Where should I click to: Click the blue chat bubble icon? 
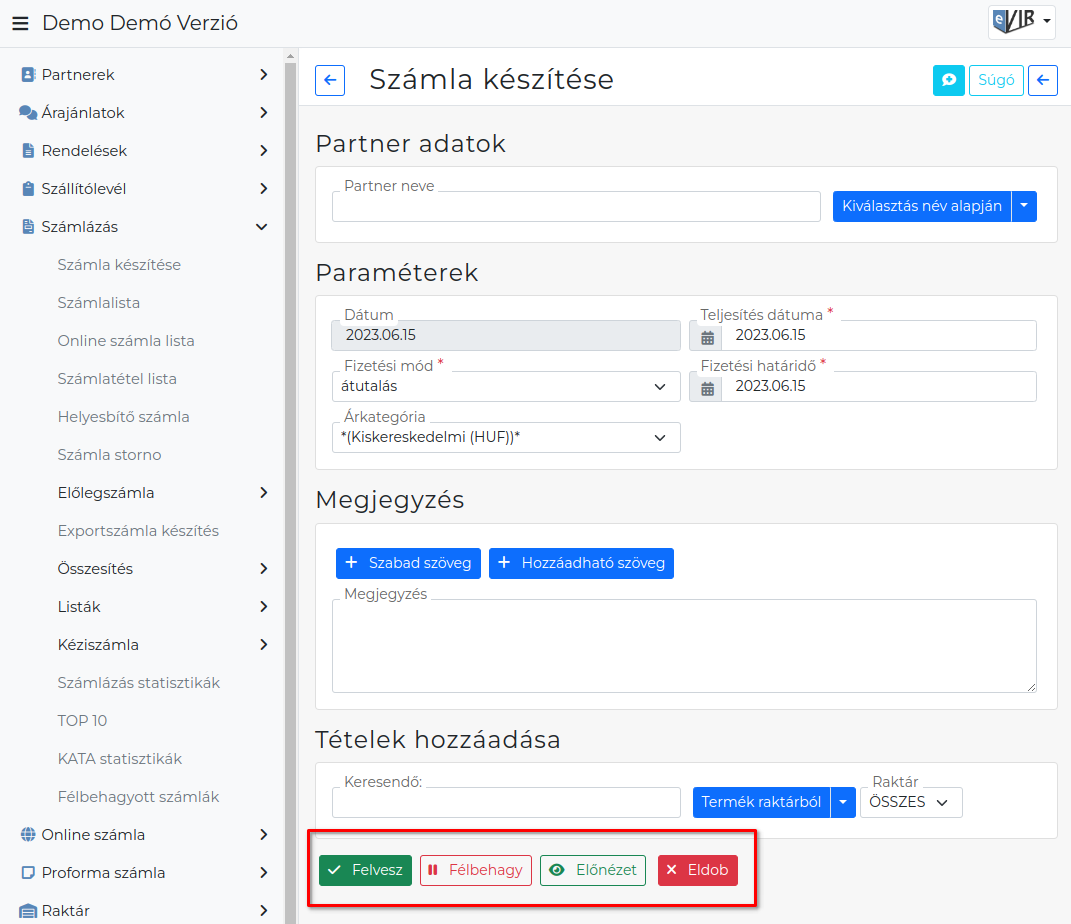pyautogui.click(x=948, y=80)
